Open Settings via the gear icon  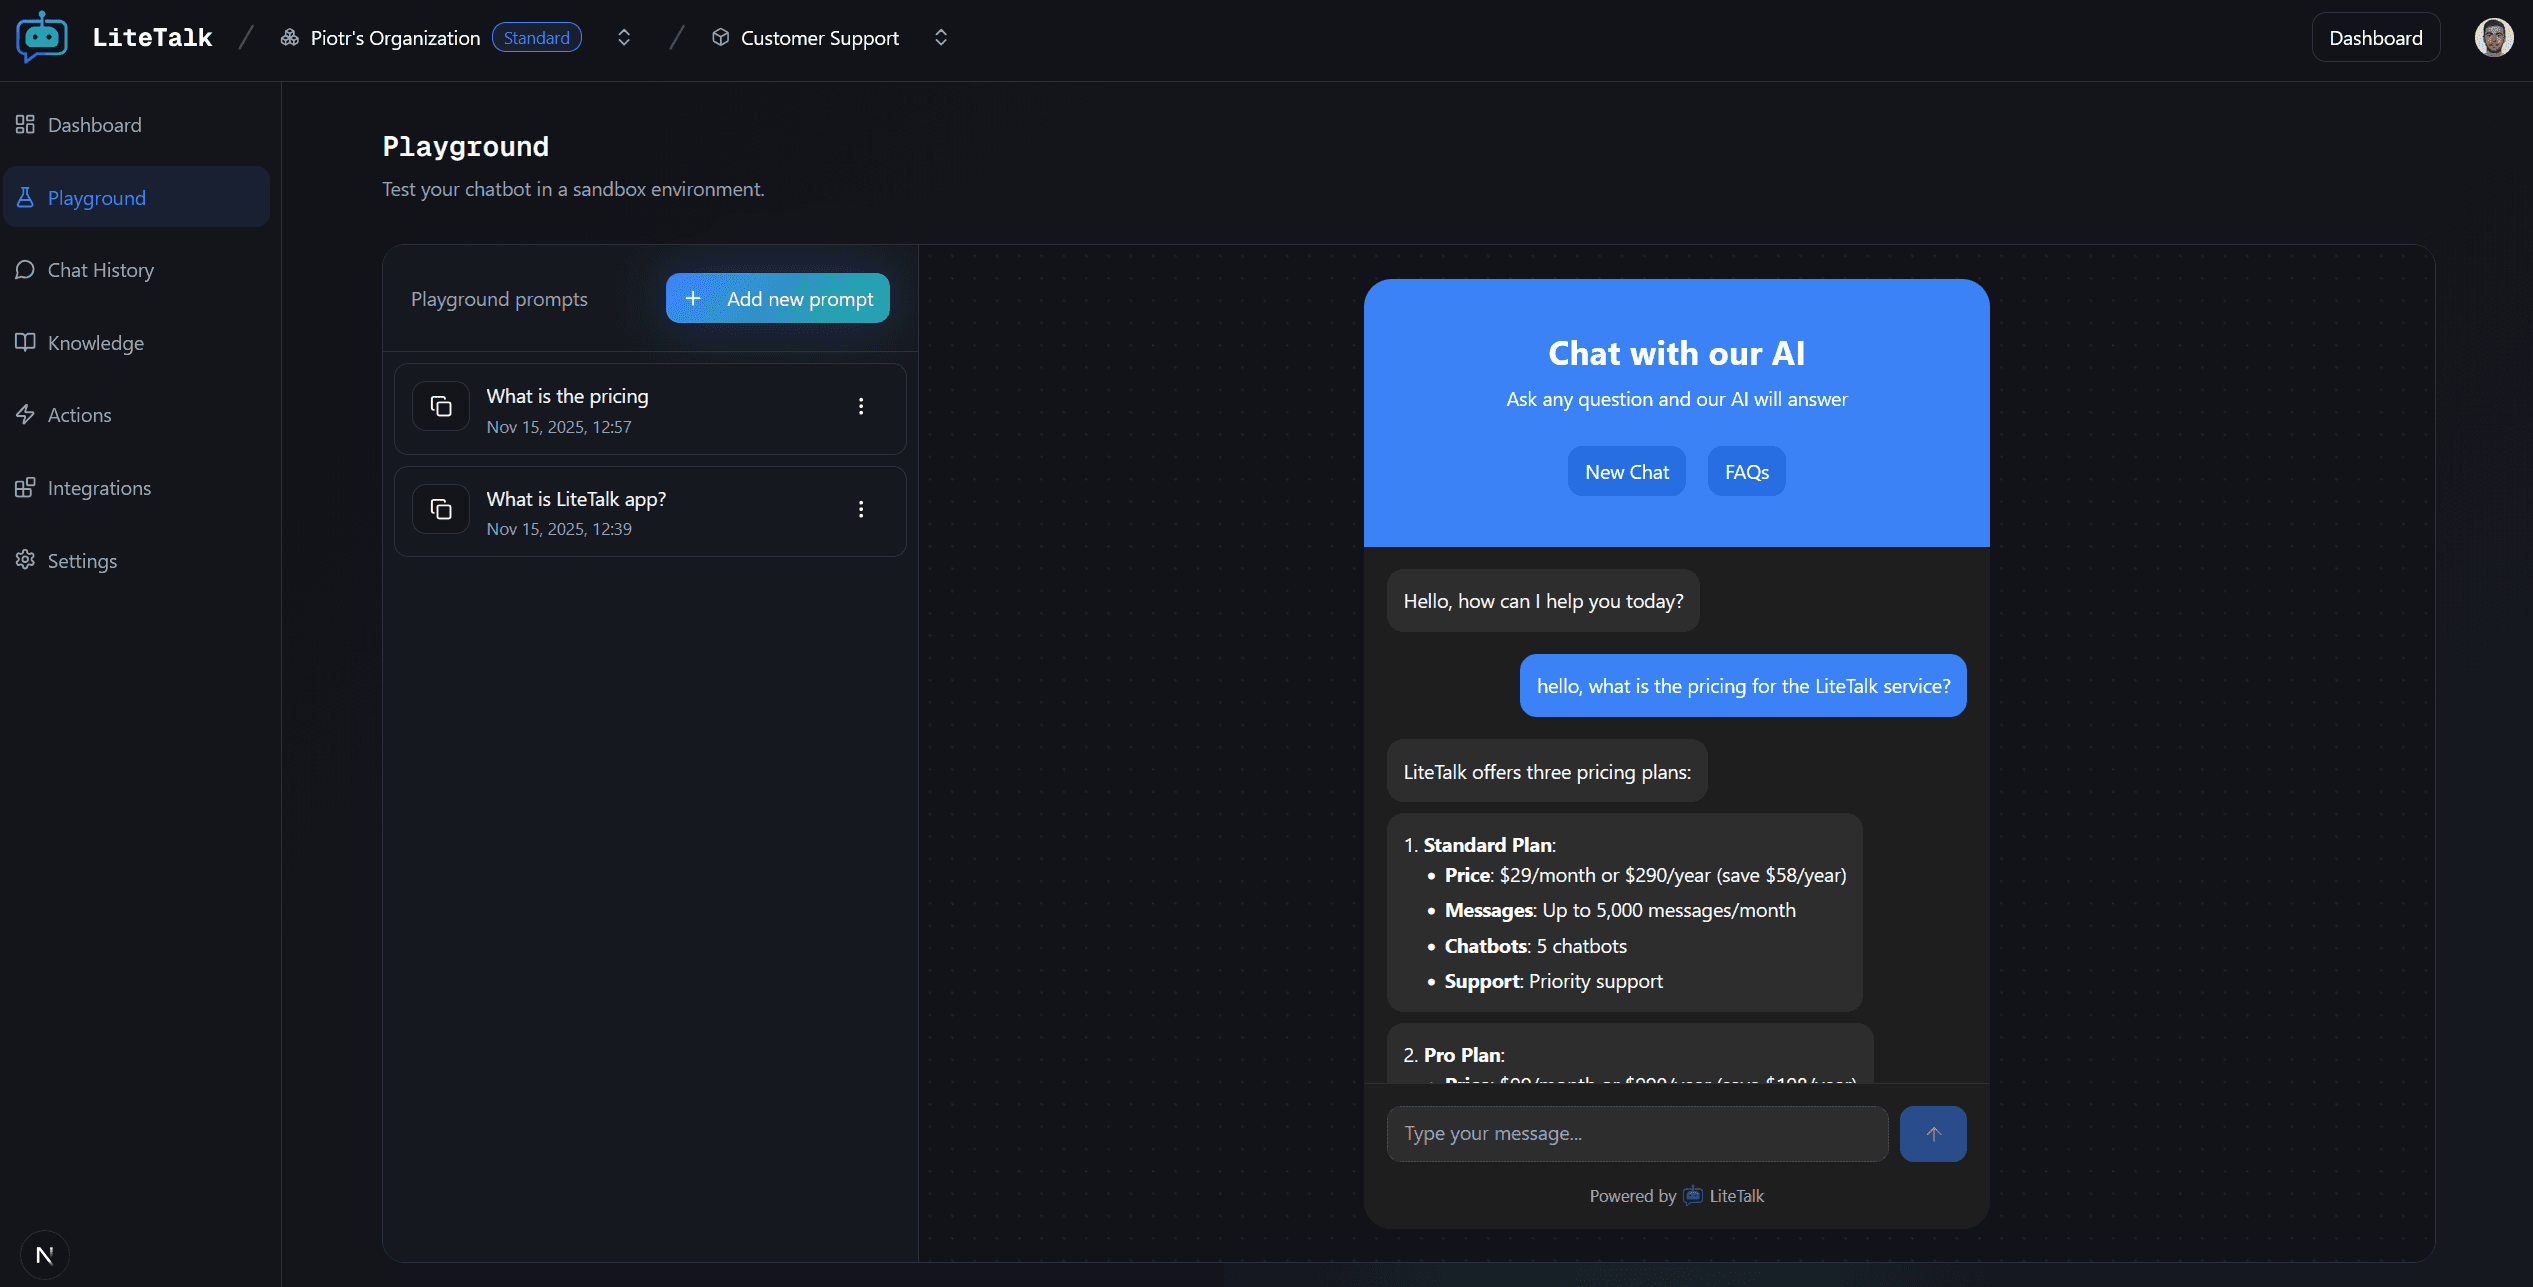coord(26,560)
